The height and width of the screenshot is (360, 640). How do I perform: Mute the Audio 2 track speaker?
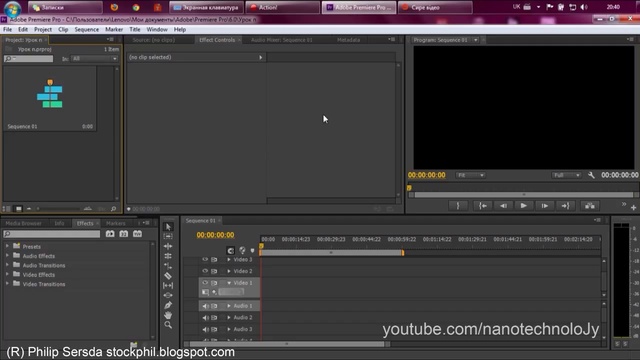coord(205,318)
